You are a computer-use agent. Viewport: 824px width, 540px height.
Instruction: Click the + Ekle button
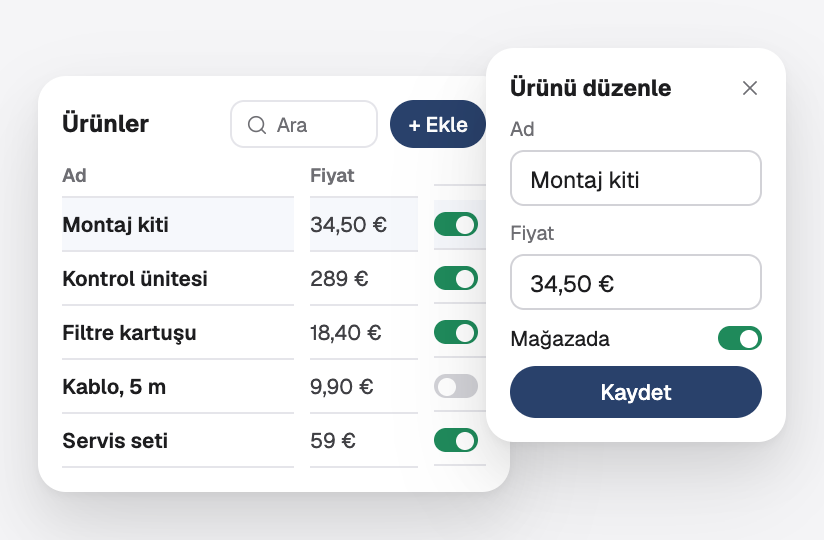click(x=438, y=124)
